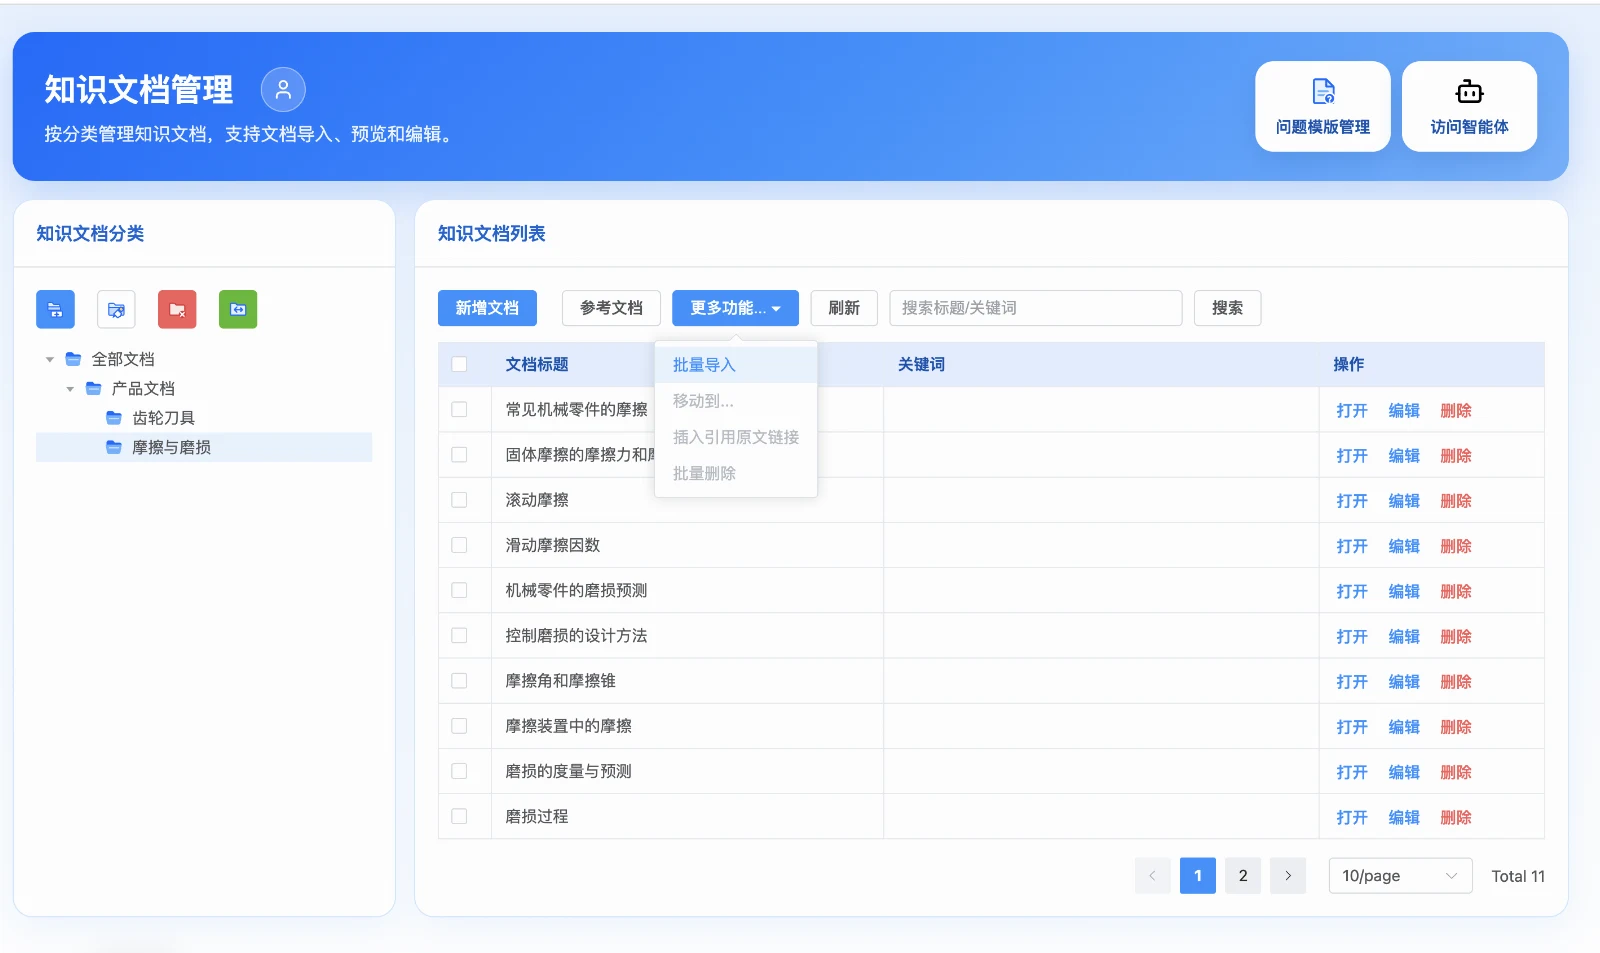1600x953 pixels.
Task: Select the 齿轮刀具 folder
Action: click(x=163, y=418)
